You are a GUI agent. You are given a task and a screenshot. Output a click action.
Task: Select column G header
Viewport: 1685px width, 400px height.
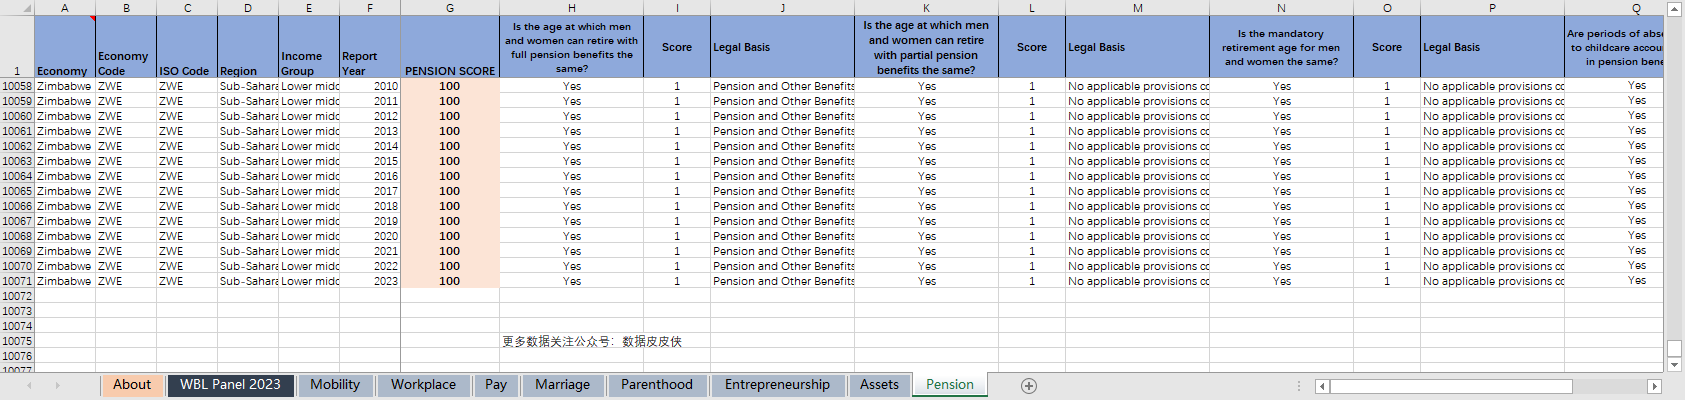(x=450, y=8)
